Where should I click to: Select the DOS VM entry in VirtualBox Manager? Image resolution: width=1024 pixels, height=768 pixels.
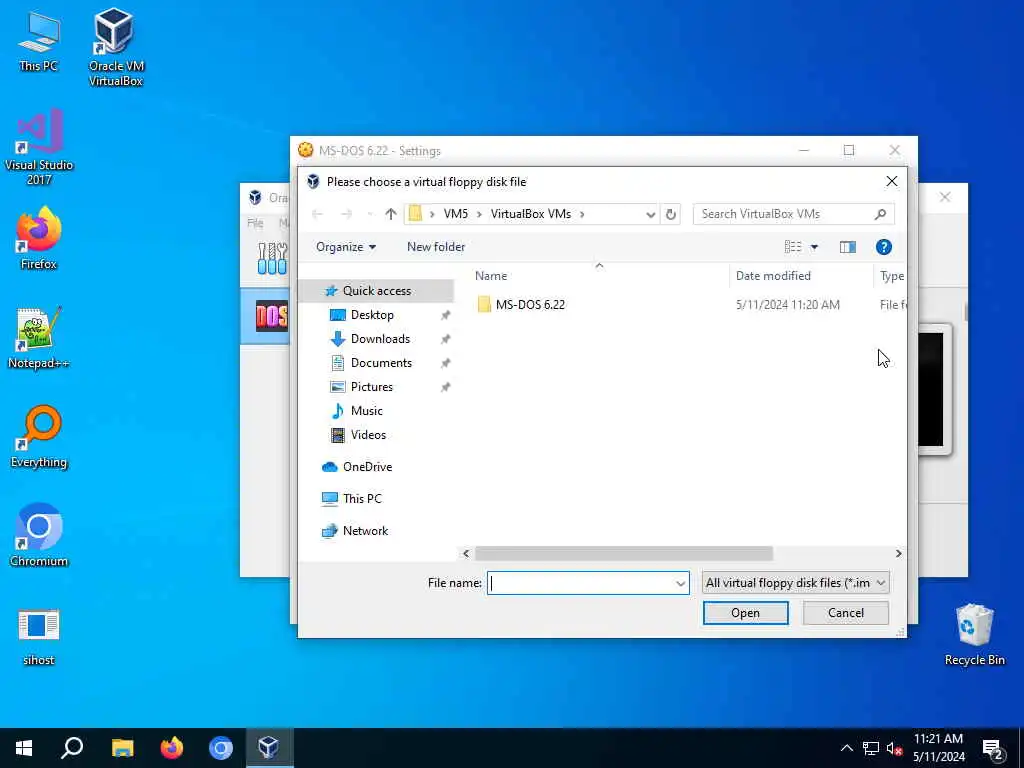click(266, 317)
